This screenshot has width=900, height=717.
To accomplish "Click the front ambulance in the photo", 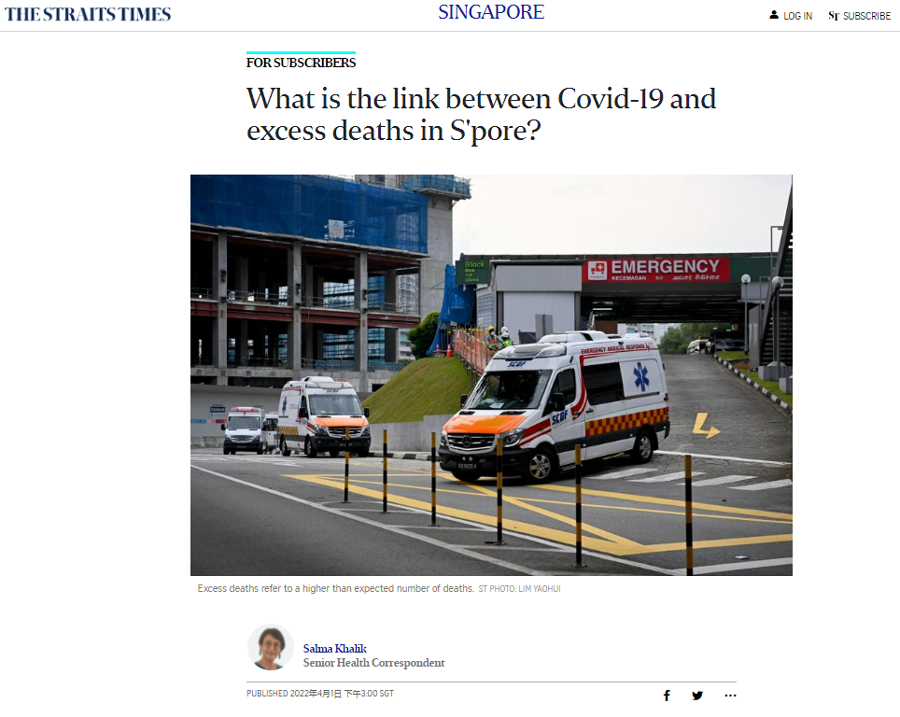I will [x=554, y=406].
